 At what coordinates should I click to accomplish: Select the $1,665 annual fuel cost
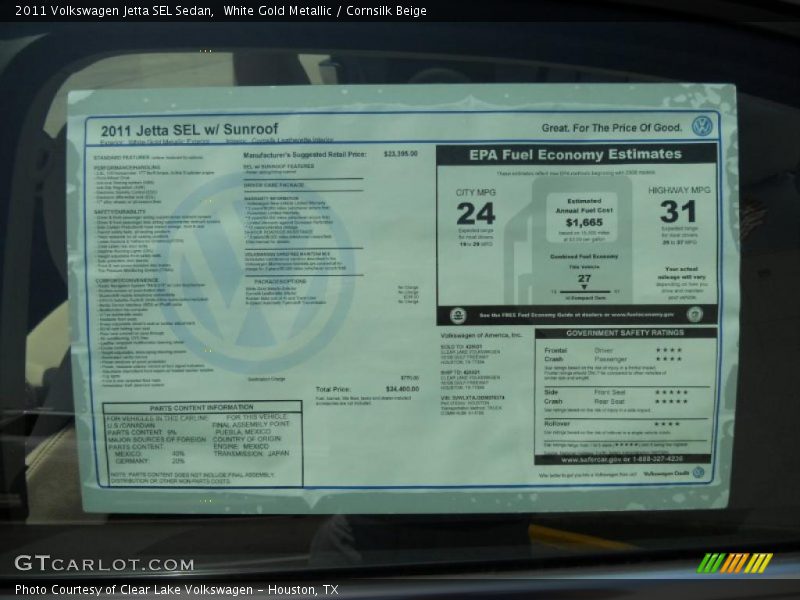(584, 222)
